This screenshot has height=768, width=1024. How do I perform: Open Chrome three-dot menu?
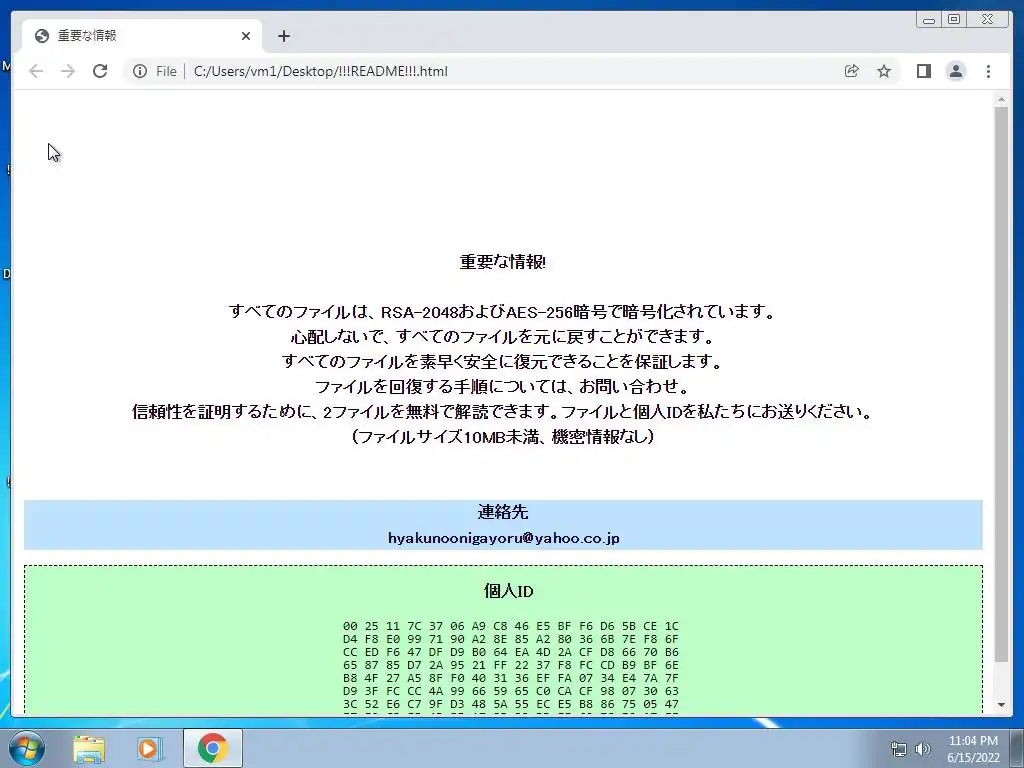988,71
